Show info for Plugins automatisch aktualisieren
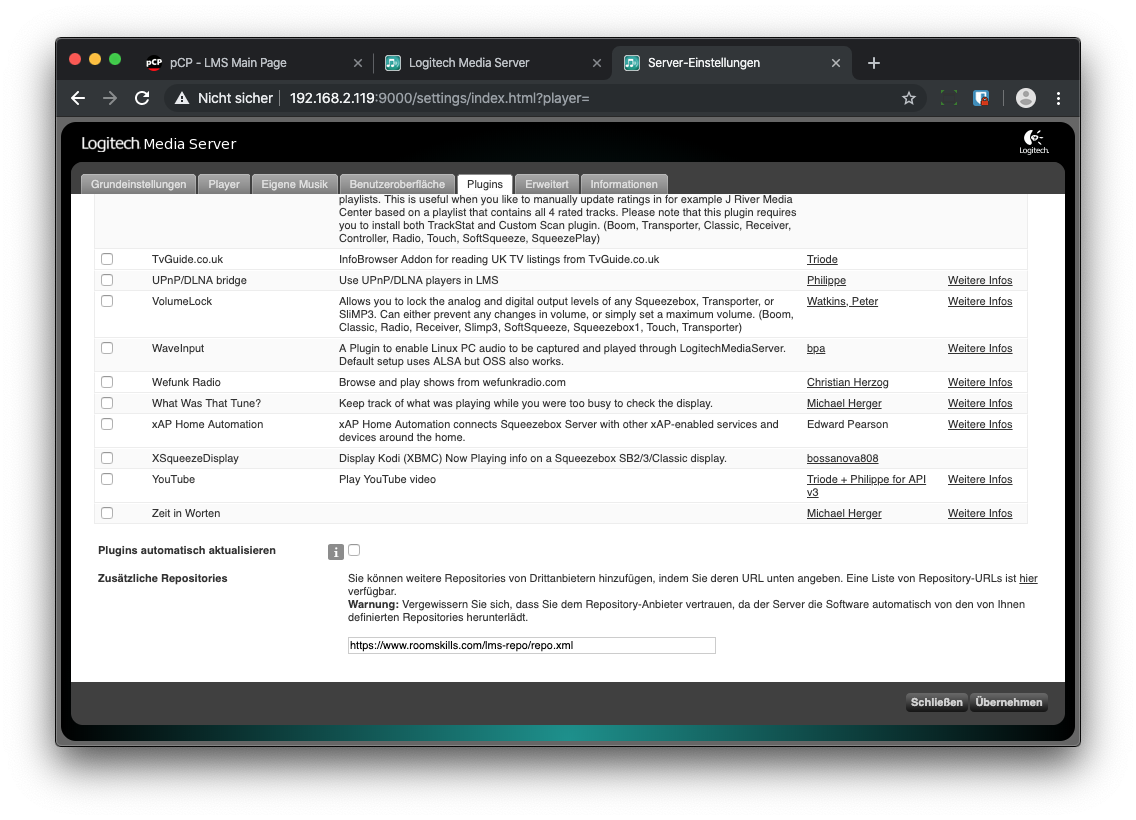Viewport: 1136px width, 820px height. (x=335, y=552)
